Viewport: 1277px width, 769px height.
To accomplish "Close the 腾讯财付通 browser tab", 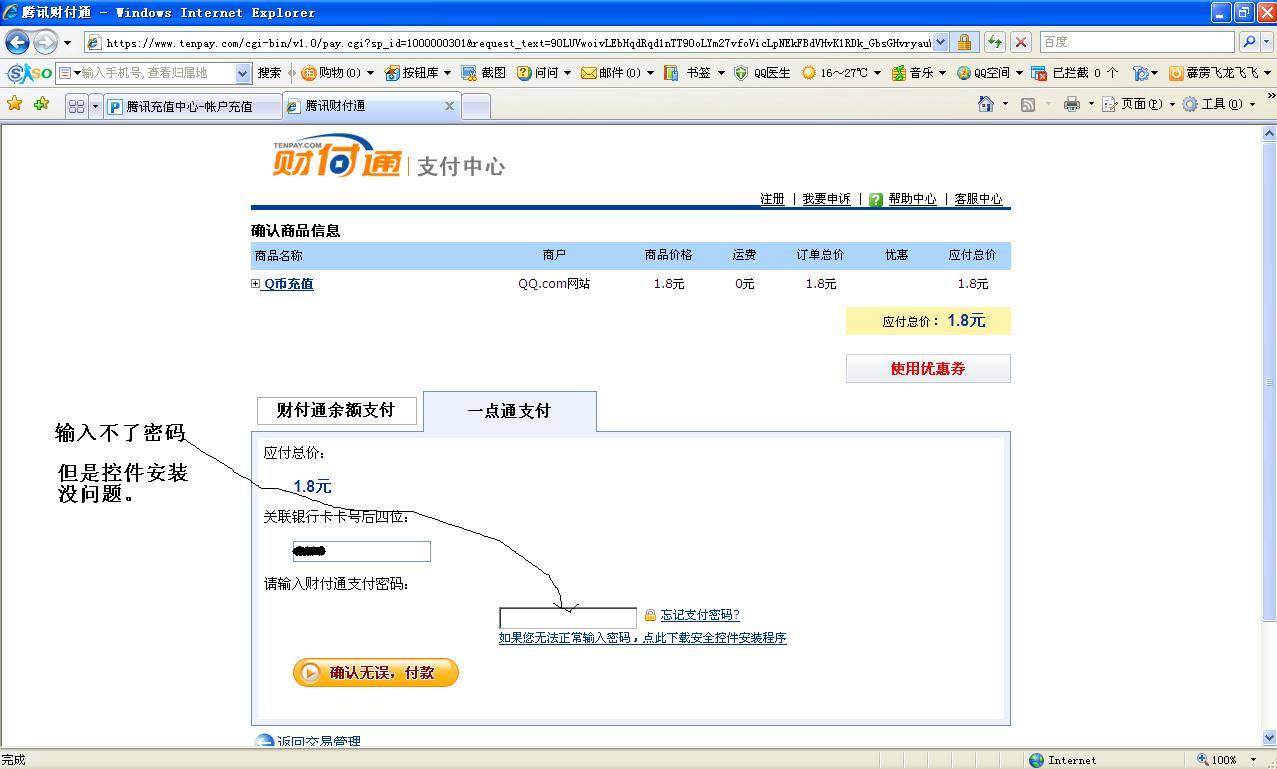I will tap(449, 106).
